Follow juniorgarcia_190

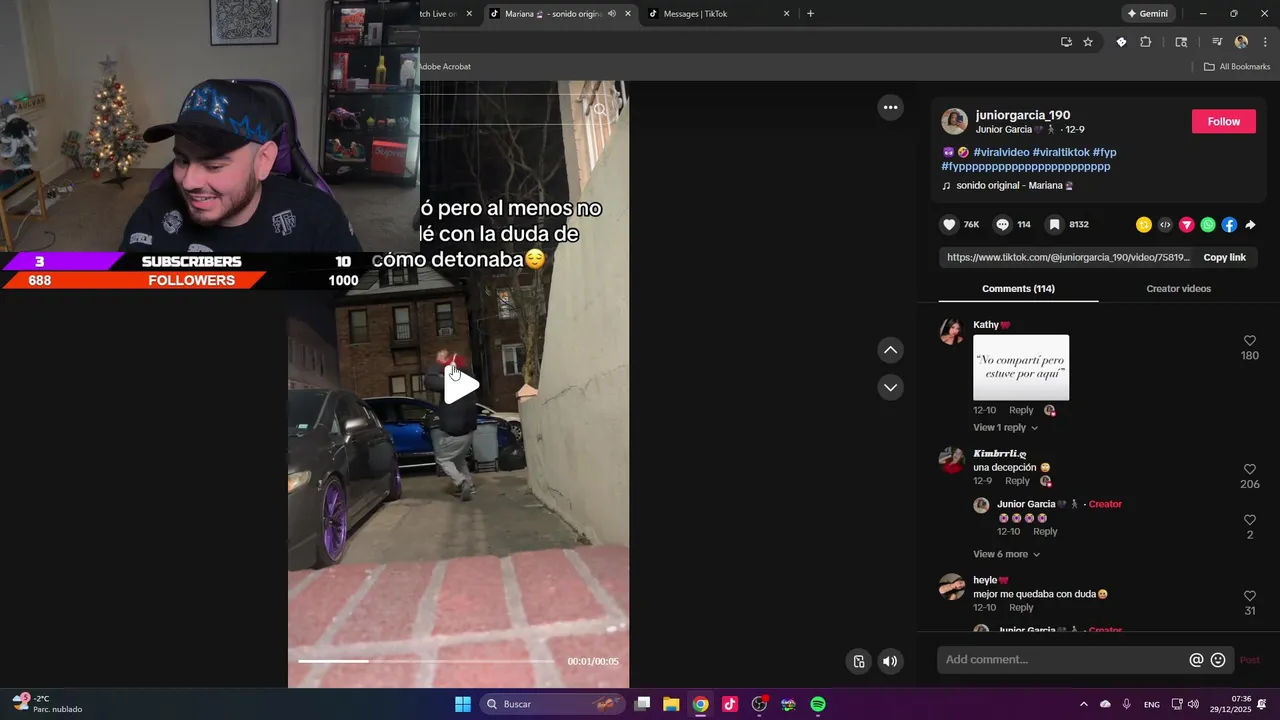[x=1223, y=121]
